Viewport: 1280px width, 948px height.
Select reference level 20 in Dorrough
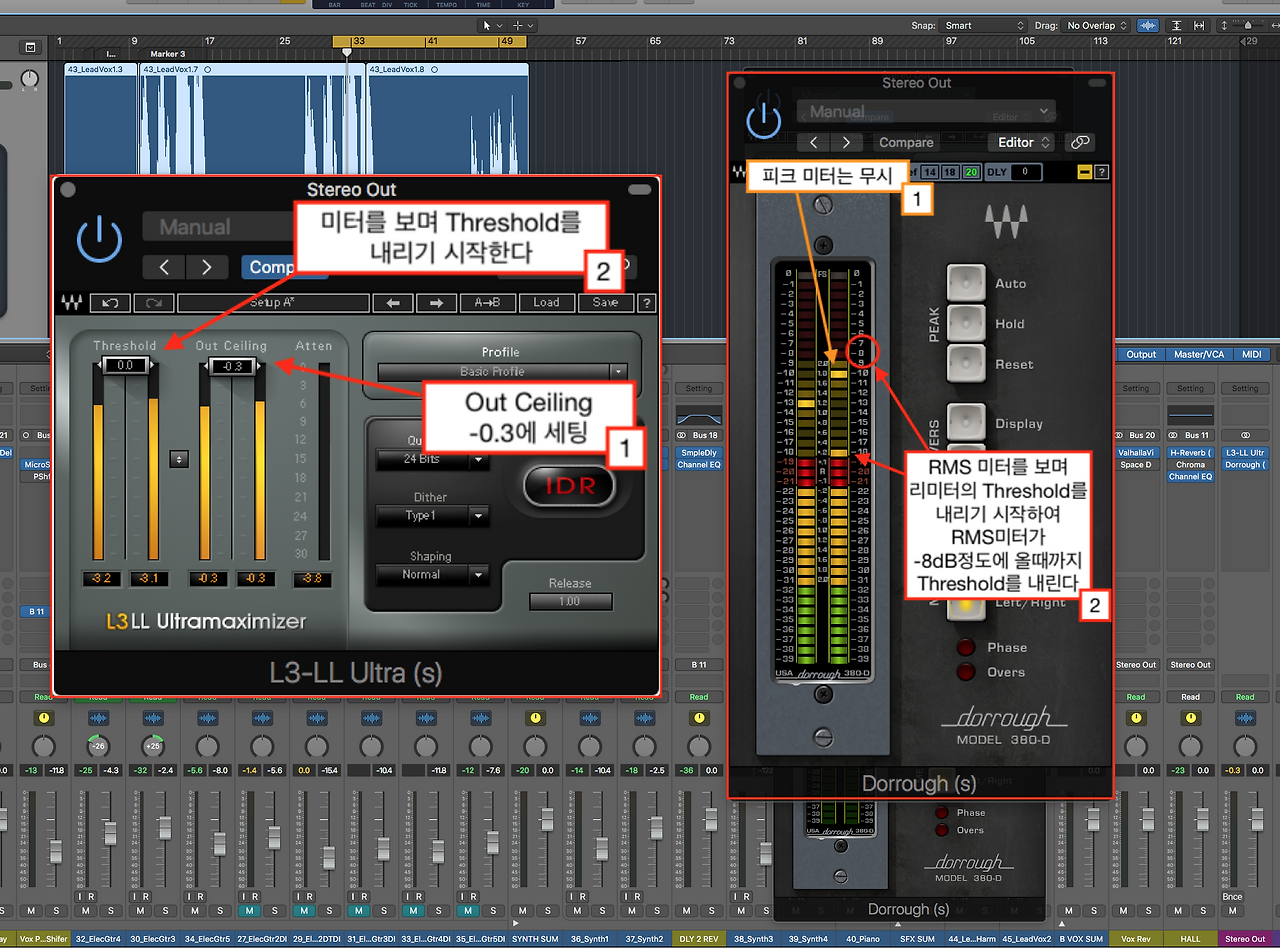(x=971, y=173)
